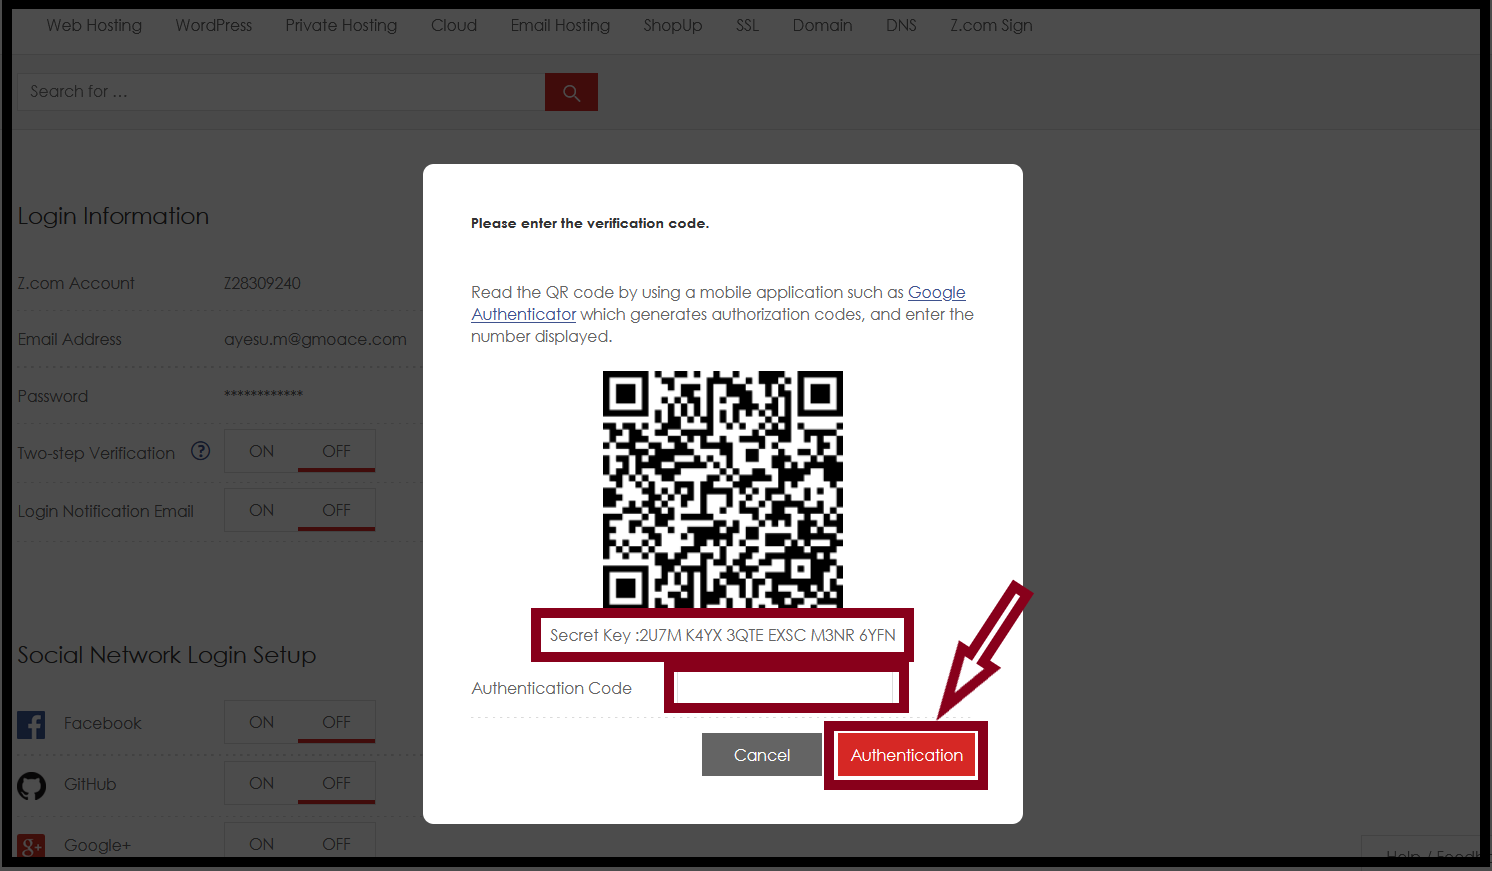Click the Password label
1492x871 pixels.
coord(53,396)
